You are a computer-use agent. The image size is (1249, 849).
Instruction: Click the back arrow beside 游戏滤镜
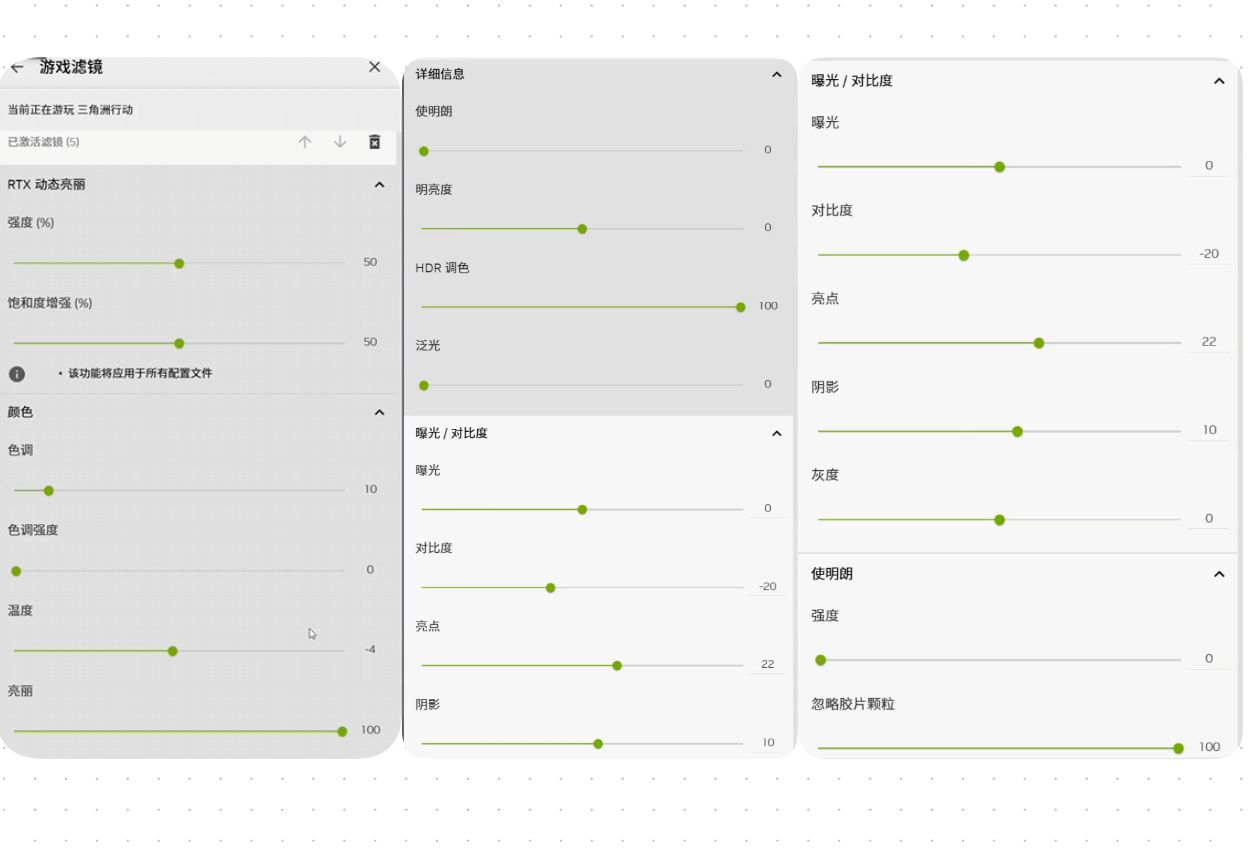(17, 67)
